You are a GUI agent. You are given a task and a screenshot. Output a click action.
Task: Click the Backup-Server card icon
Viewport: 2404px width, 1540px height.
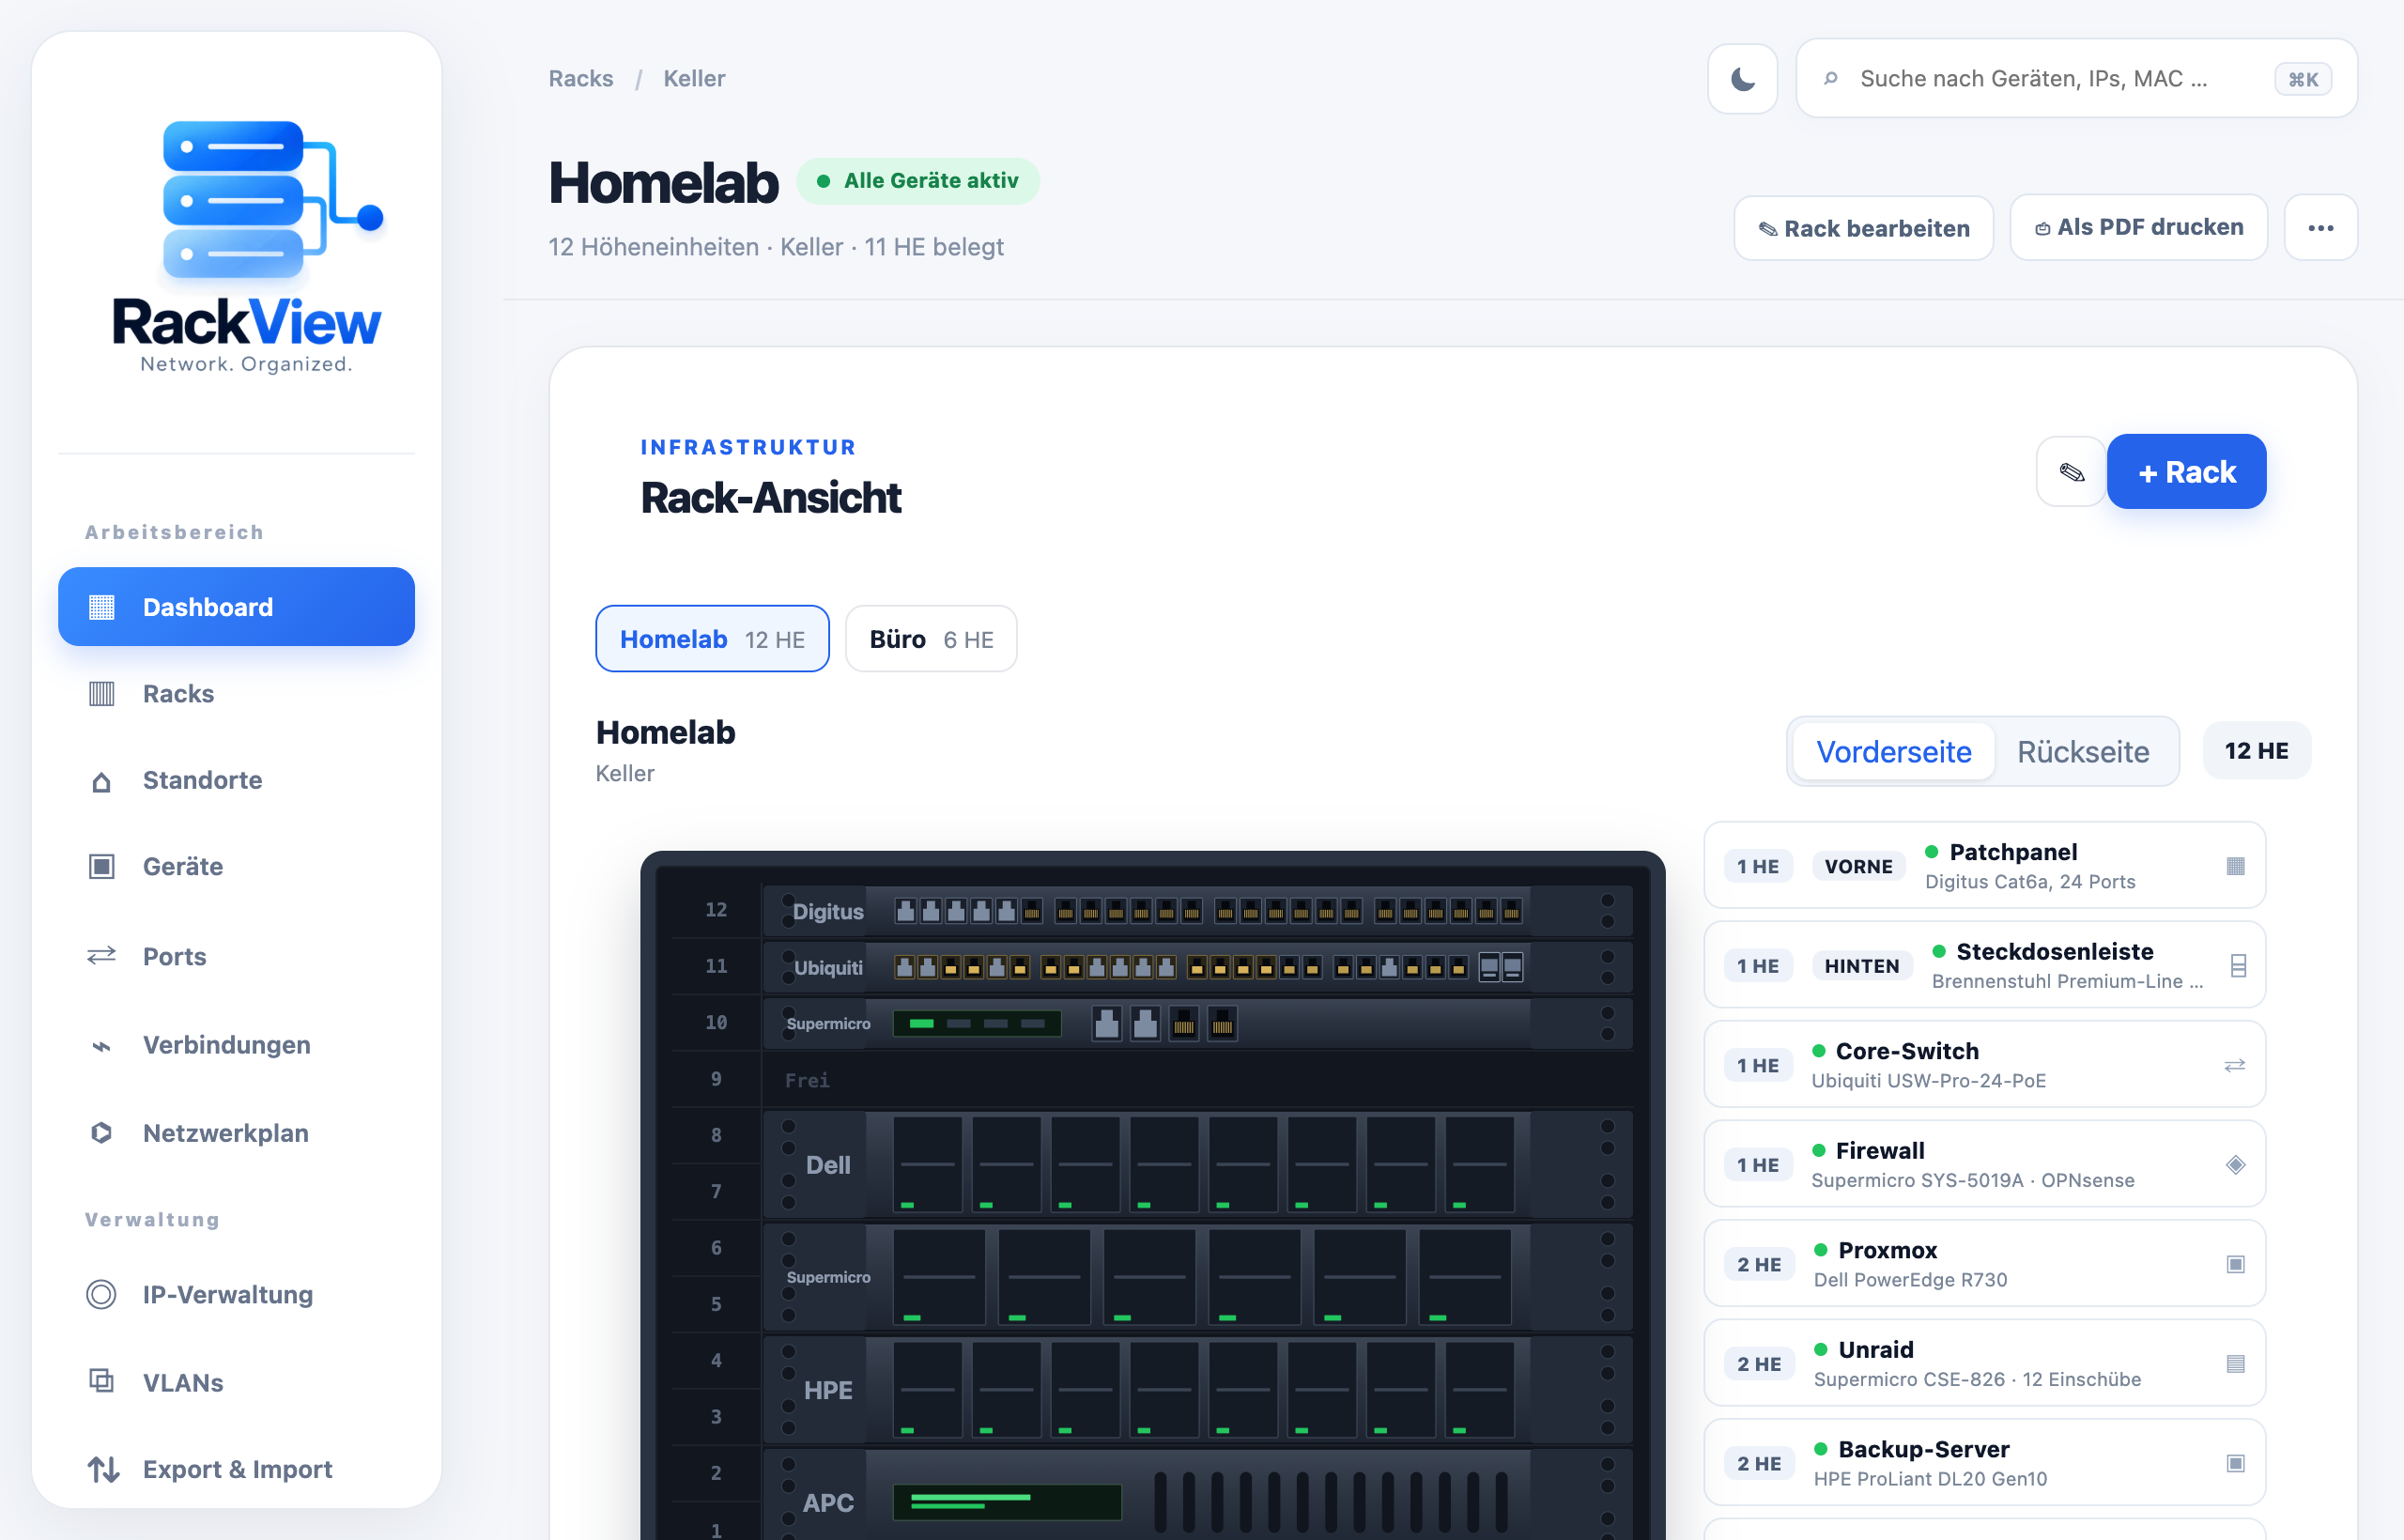(x=2235, y=1463)
